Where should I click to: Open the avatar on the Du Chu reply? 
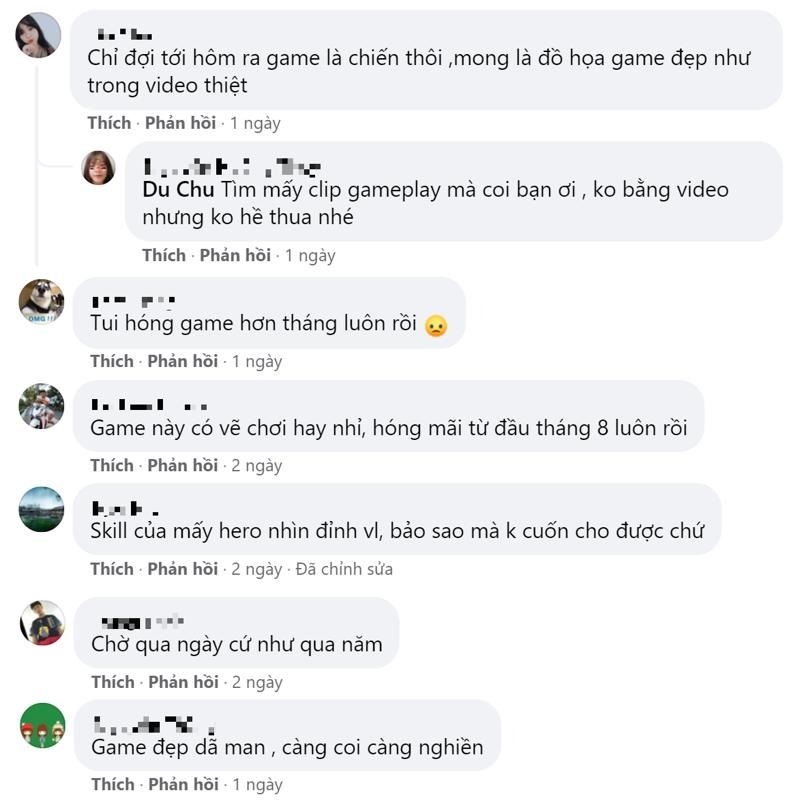coord(98,168)
